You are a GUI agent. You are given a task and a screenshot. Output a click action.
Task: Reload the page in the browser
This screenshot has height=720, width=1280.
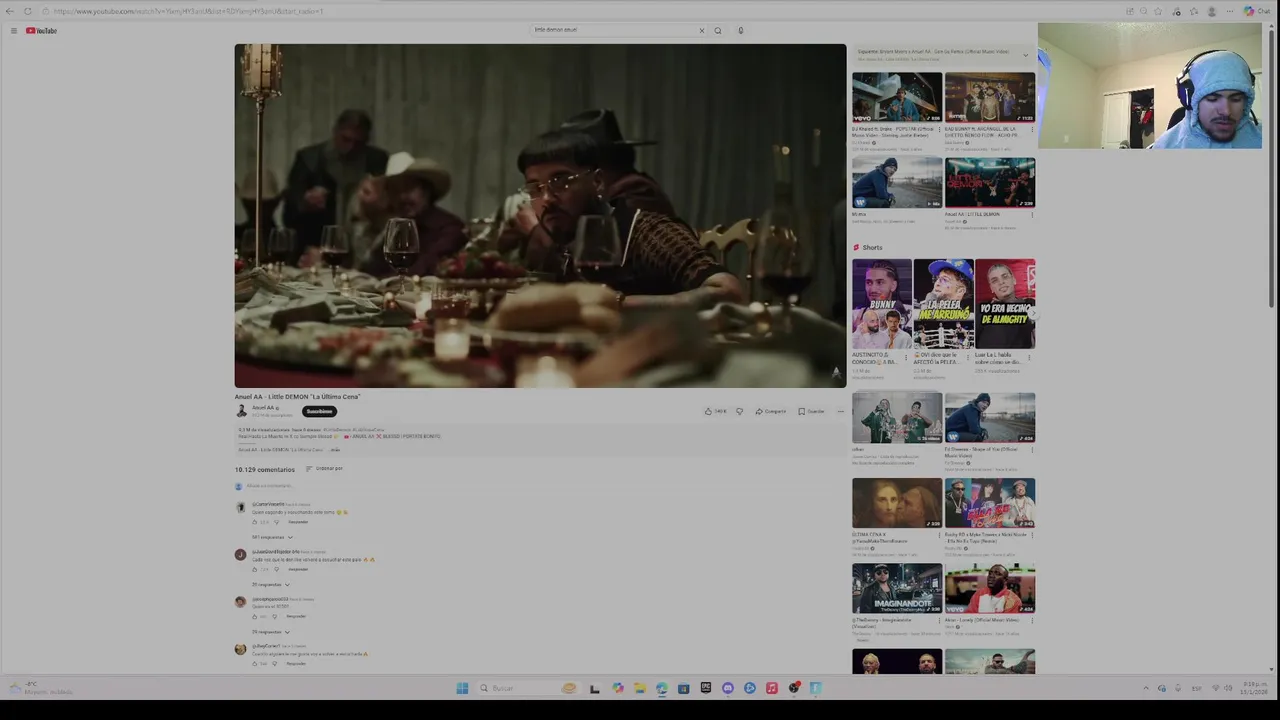28,11
